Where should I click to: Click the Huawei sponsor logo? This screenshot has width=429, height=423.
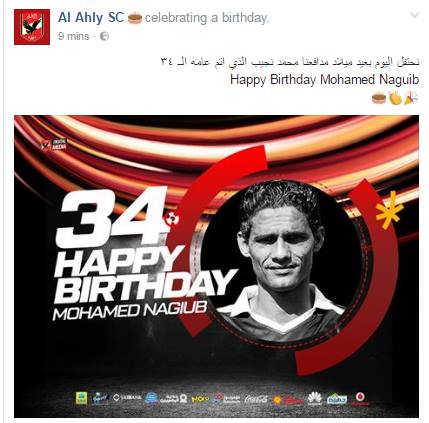pos(314,398)
